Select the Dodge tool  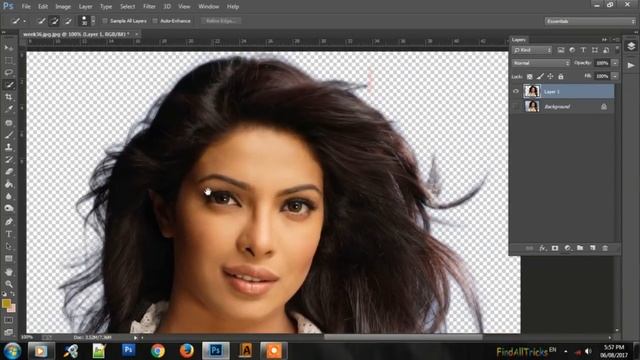click(x=9, y=209)
